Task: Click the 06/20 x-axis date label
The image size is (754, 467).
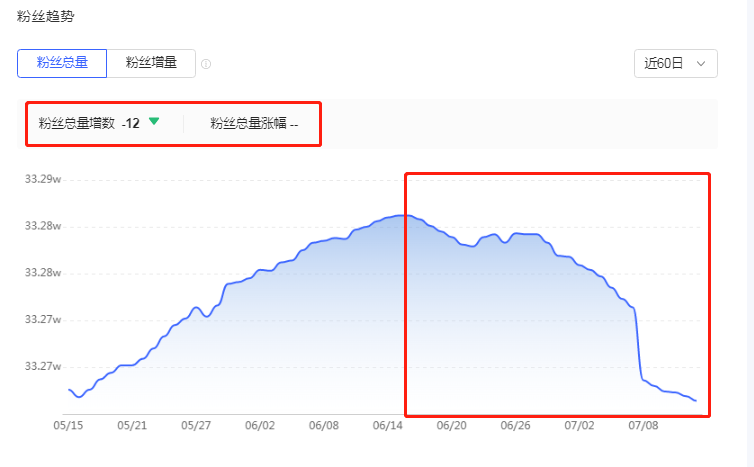Action: tap(452, 426)
